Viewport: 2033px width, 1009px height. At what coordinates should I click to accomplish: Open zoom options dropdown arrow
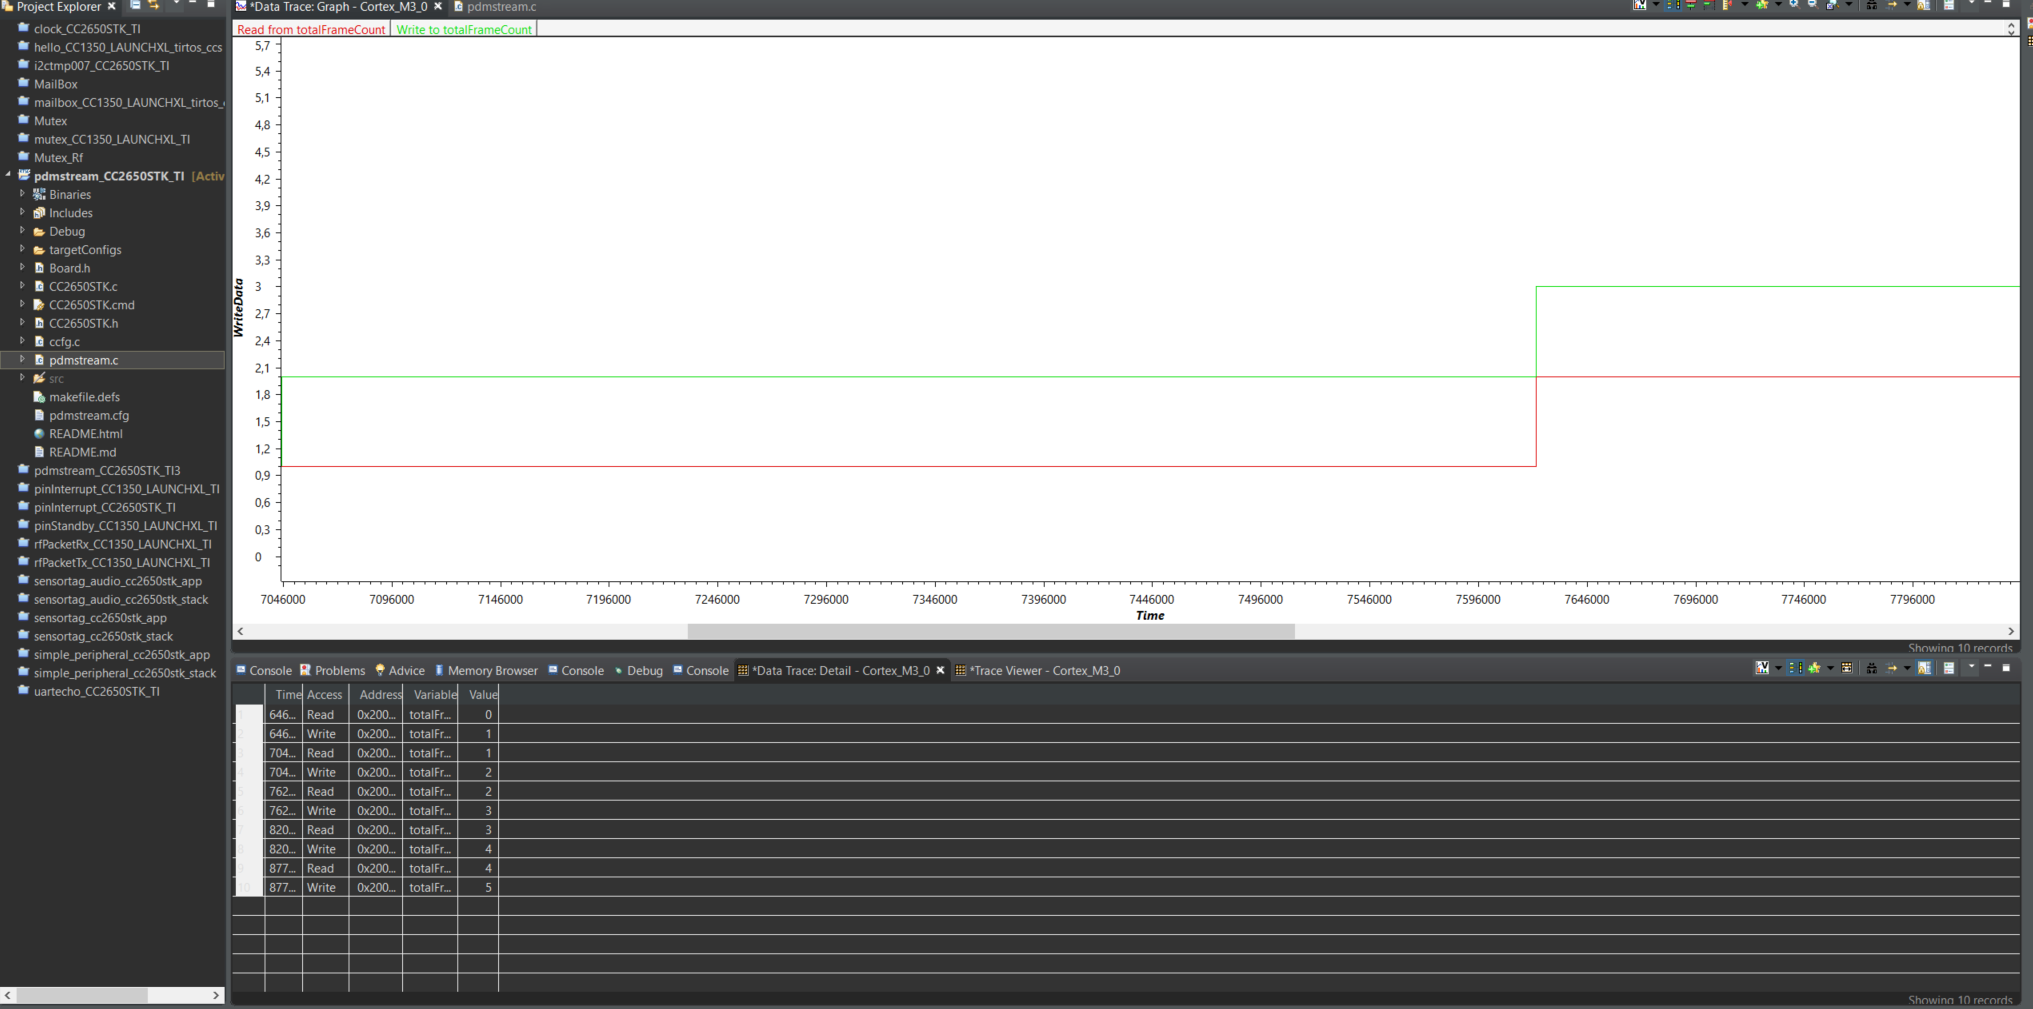point(1849,4)
